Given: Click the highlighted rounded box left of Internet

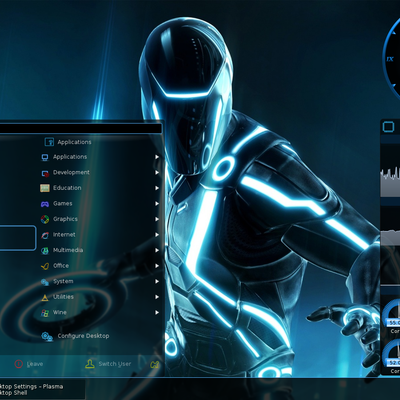Looking at the screenshot, I should tap(18, 238).
